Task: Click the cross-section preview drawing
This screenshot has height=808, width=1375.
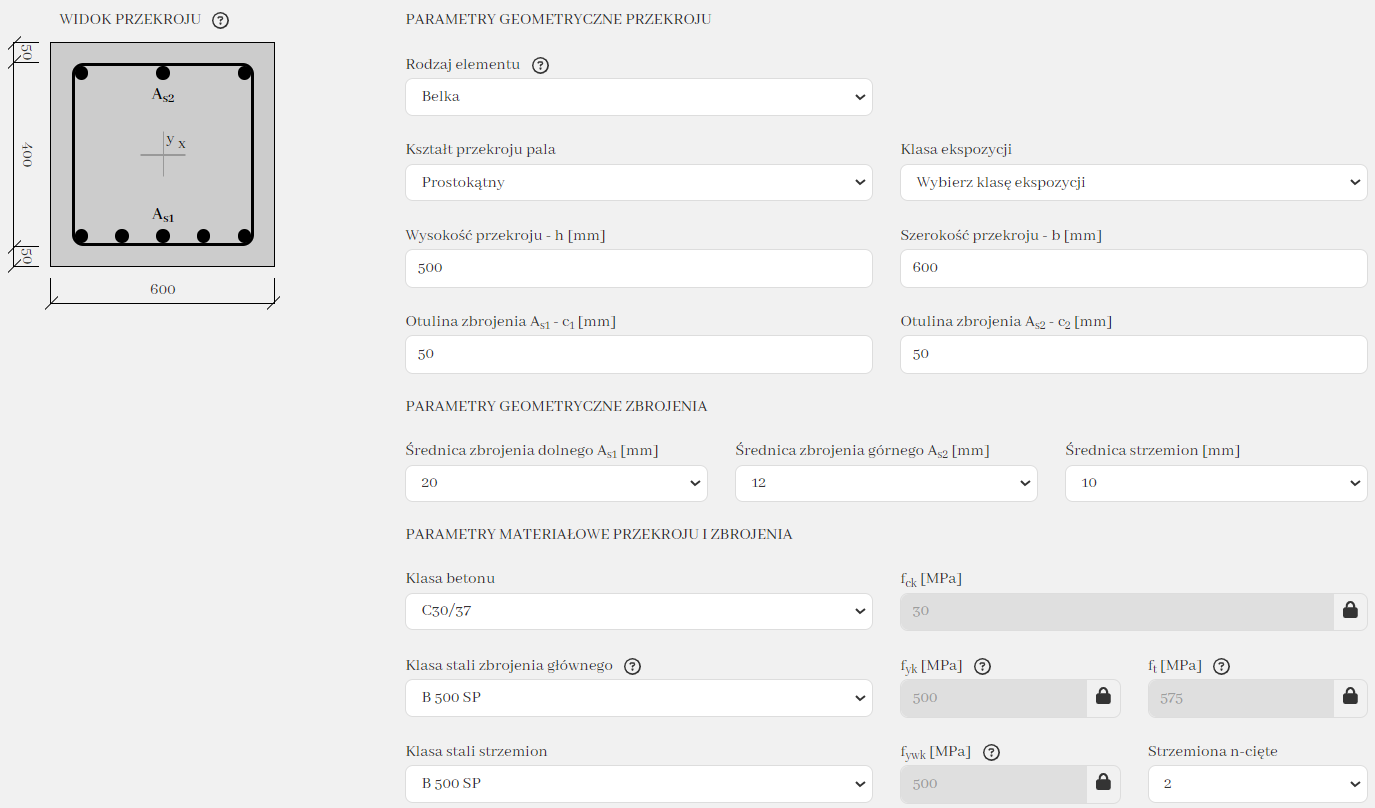Action: 162,155
